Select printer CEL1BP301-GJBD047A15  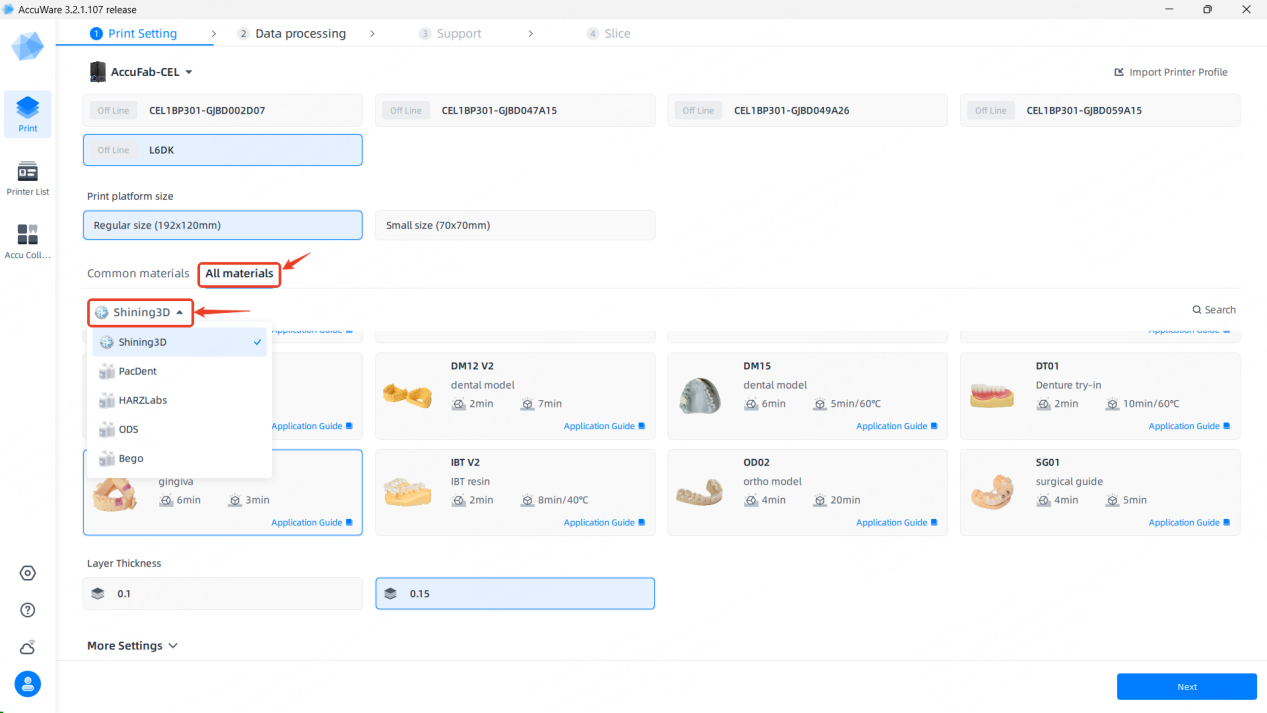515,110
